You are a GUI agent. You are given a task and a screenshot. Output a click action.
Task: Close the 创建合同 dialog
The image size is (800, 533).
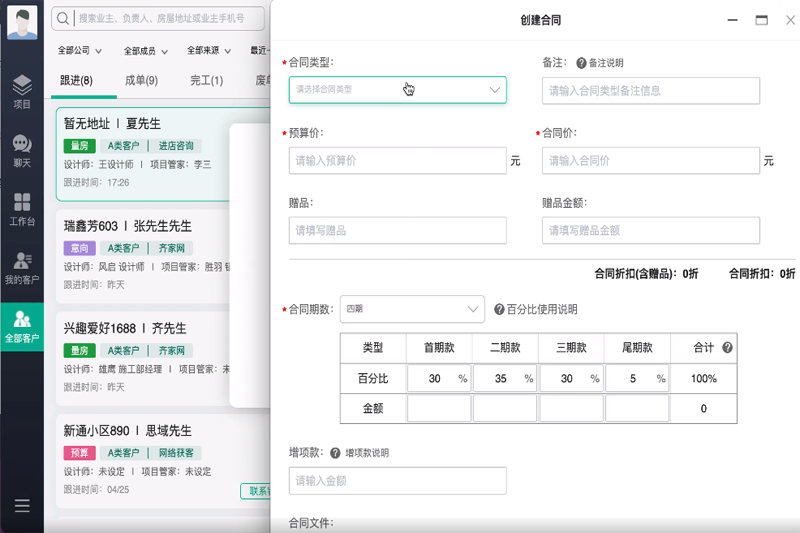click(790, 20)
